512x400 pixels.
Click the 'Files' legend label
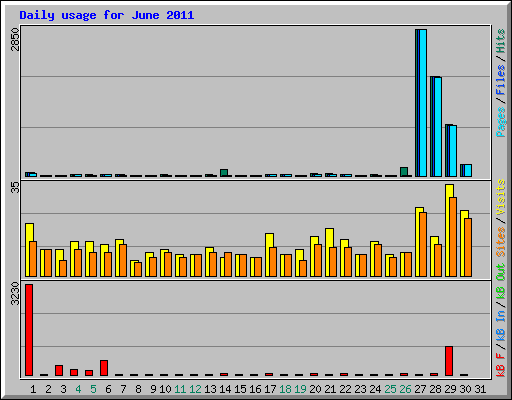501,80
